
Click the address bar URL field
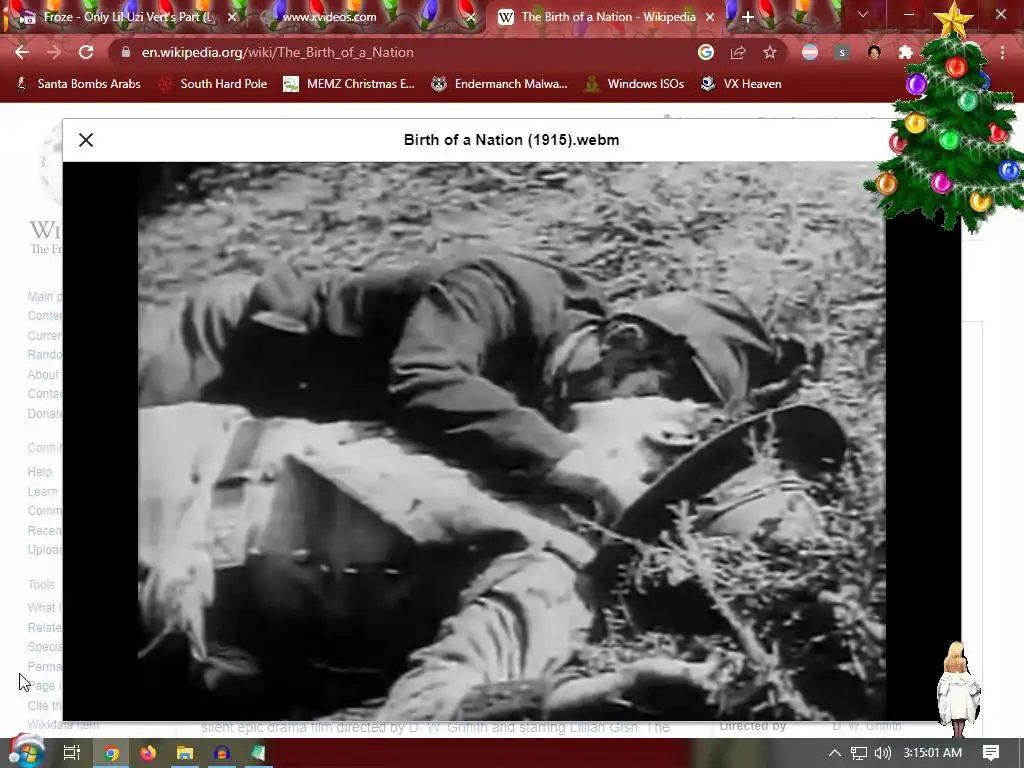point(405,52)
